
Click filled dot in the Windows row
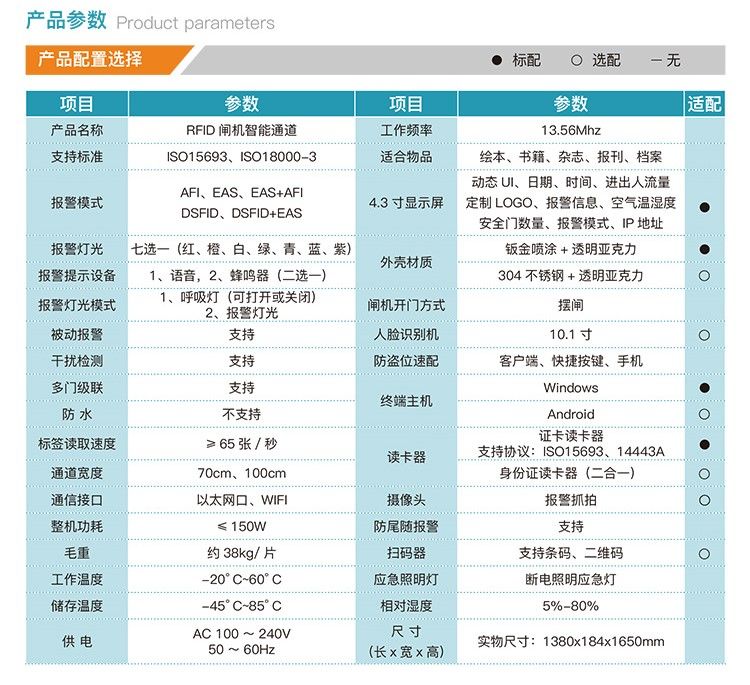pyautogui.click(x=704, y=388)
